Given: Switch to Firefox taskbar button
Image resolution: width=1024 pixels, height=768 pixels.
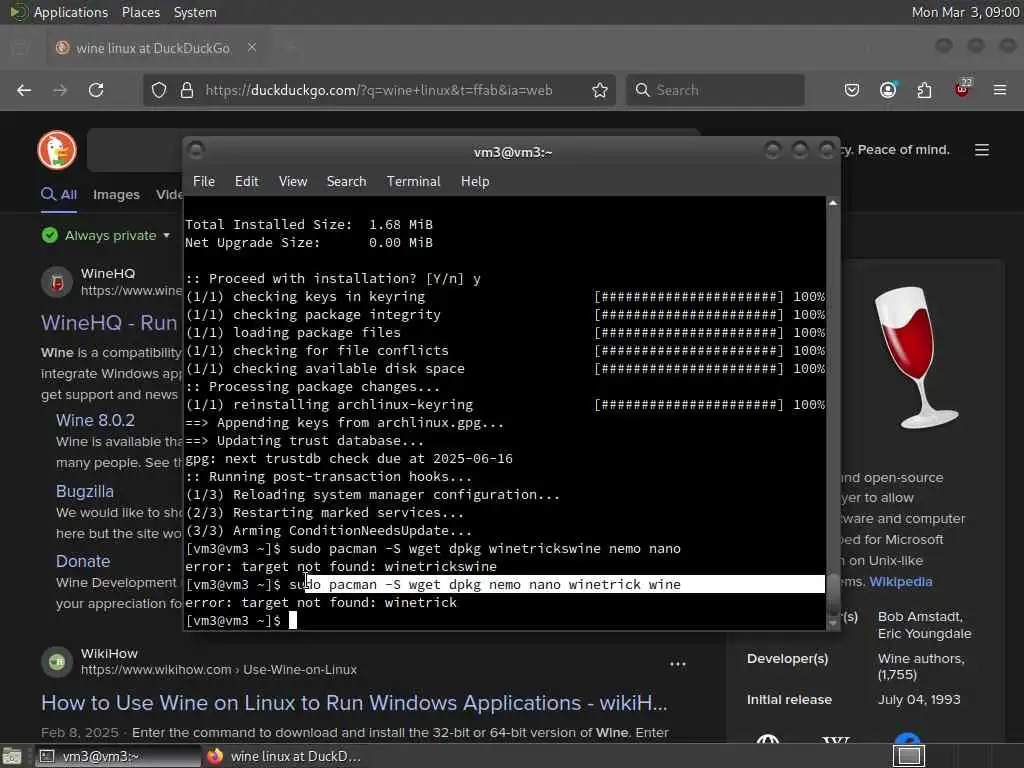Looking at the screenshot, I should click(285, 756).
